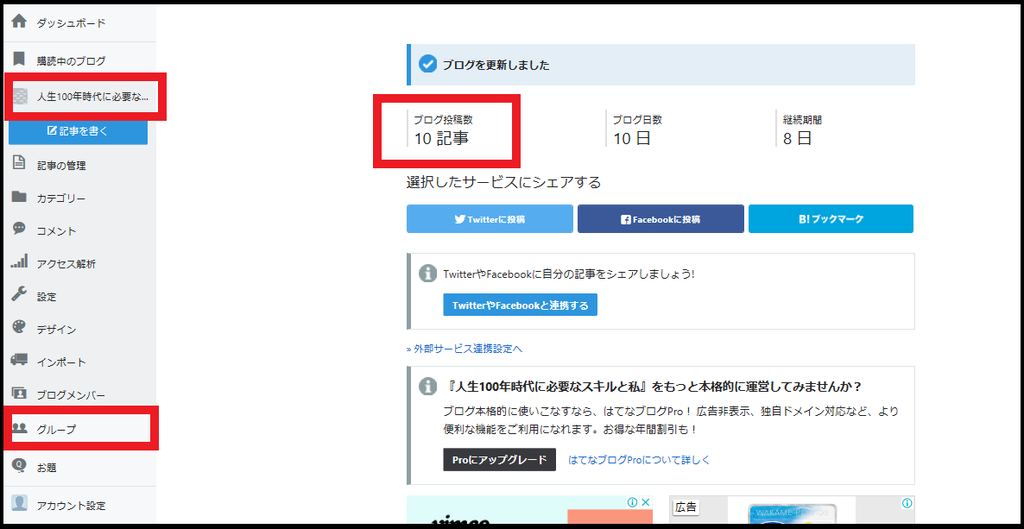Click the ad info icon on right ad
Image resolution: width=1024 pixels, height=529 pixels.
coord(907,503)
